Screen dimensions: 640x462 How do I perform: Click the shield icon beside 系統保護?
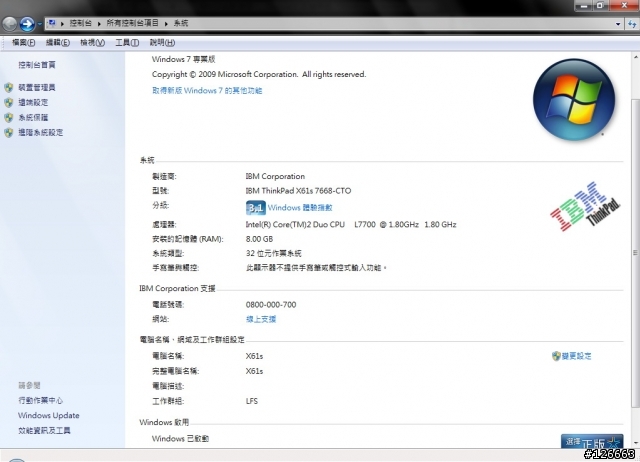click(9, 118)
